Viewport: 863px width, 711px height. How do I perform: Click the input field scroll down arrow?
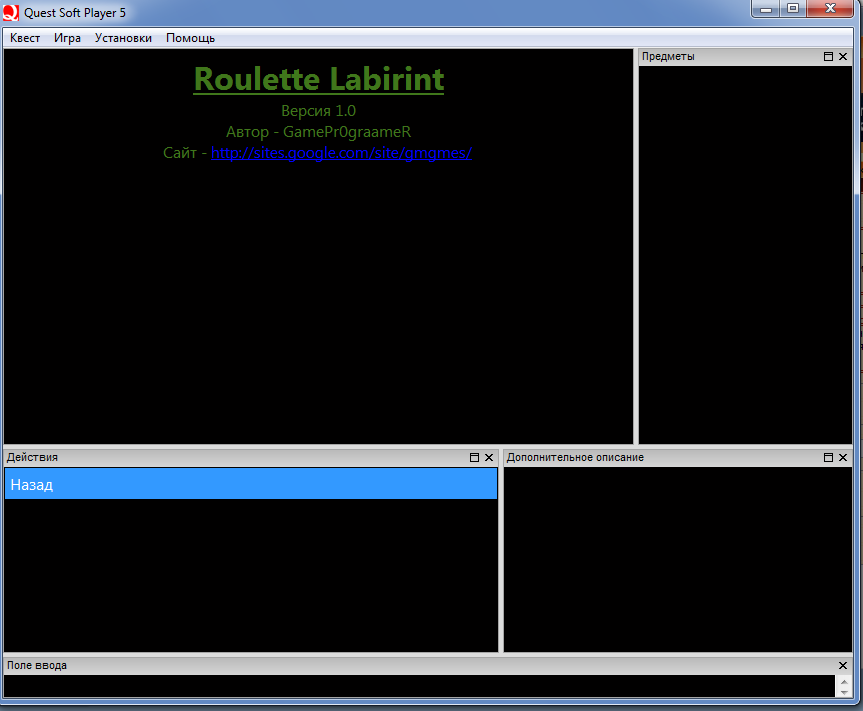844,692
